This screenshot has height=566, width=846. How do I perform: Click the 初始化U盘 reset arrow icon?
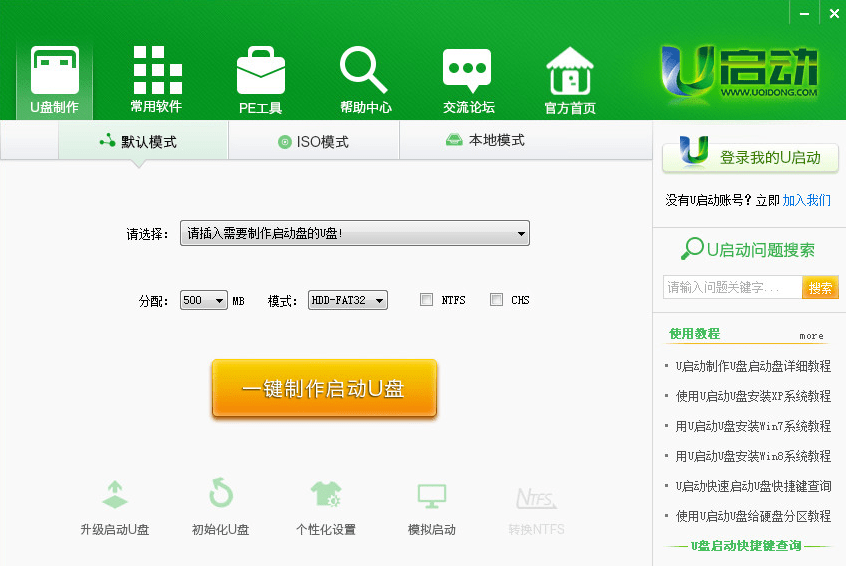(221, 493)
